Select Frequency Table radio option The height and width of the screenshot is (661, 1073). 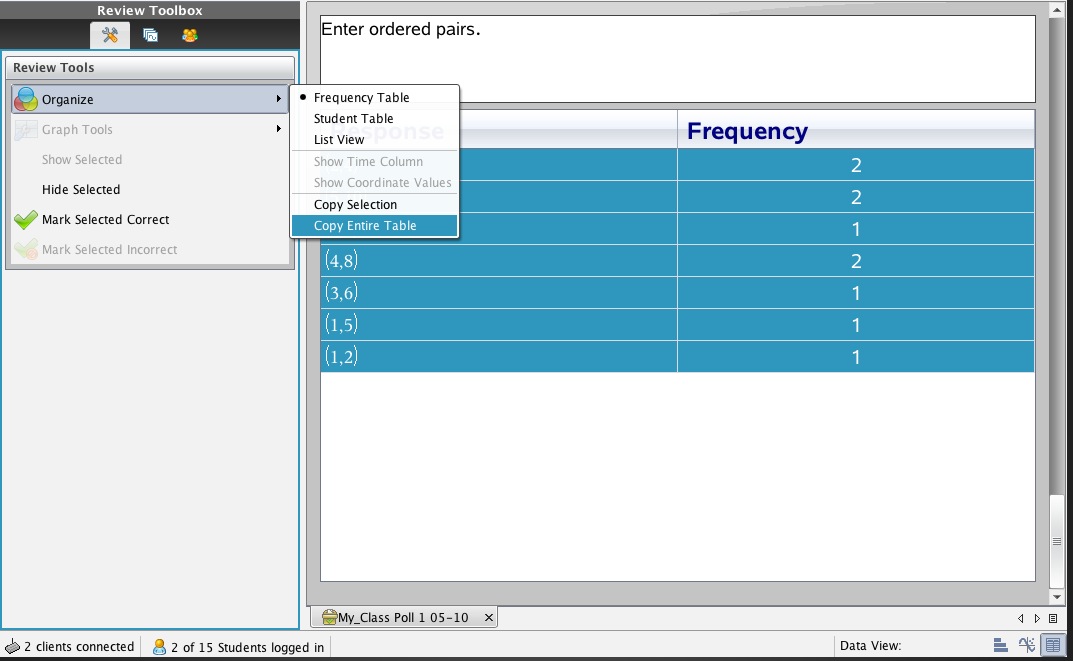click(361, 98)
